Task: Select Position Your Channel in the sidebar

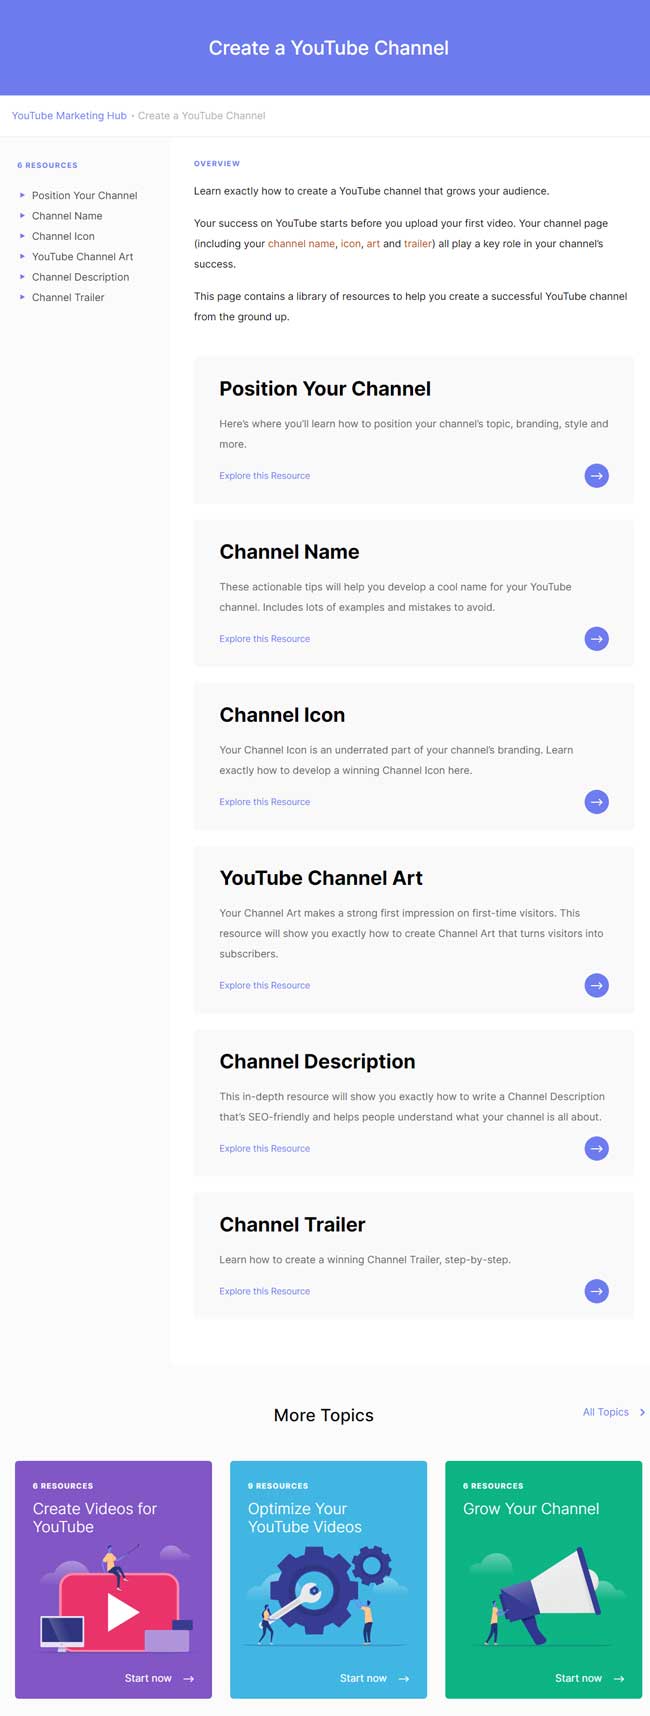Action: click(x=84, y=196)
